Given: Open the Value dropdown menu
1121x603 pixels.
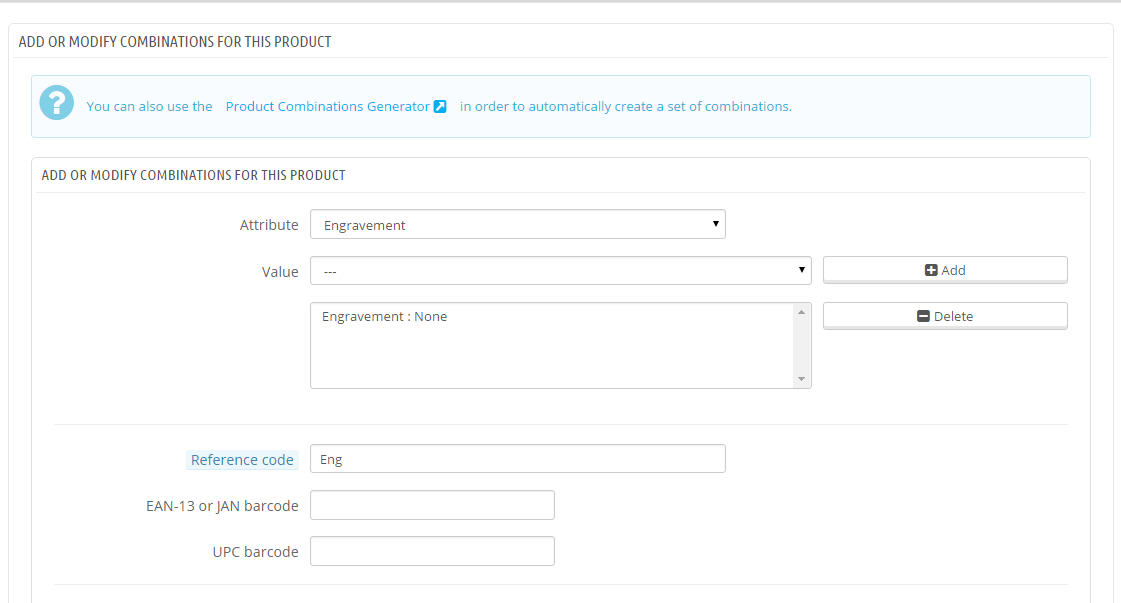Looking at the screenshot, I should pos(560,271).
